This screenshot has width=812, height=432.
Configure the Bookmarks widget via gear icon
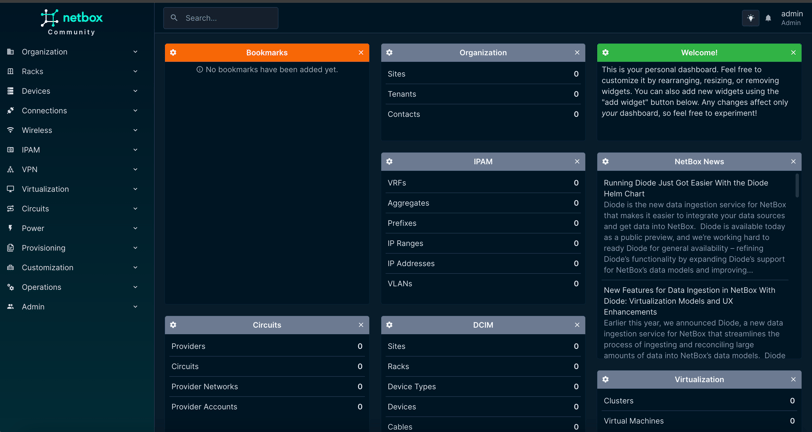pos(173,52)
